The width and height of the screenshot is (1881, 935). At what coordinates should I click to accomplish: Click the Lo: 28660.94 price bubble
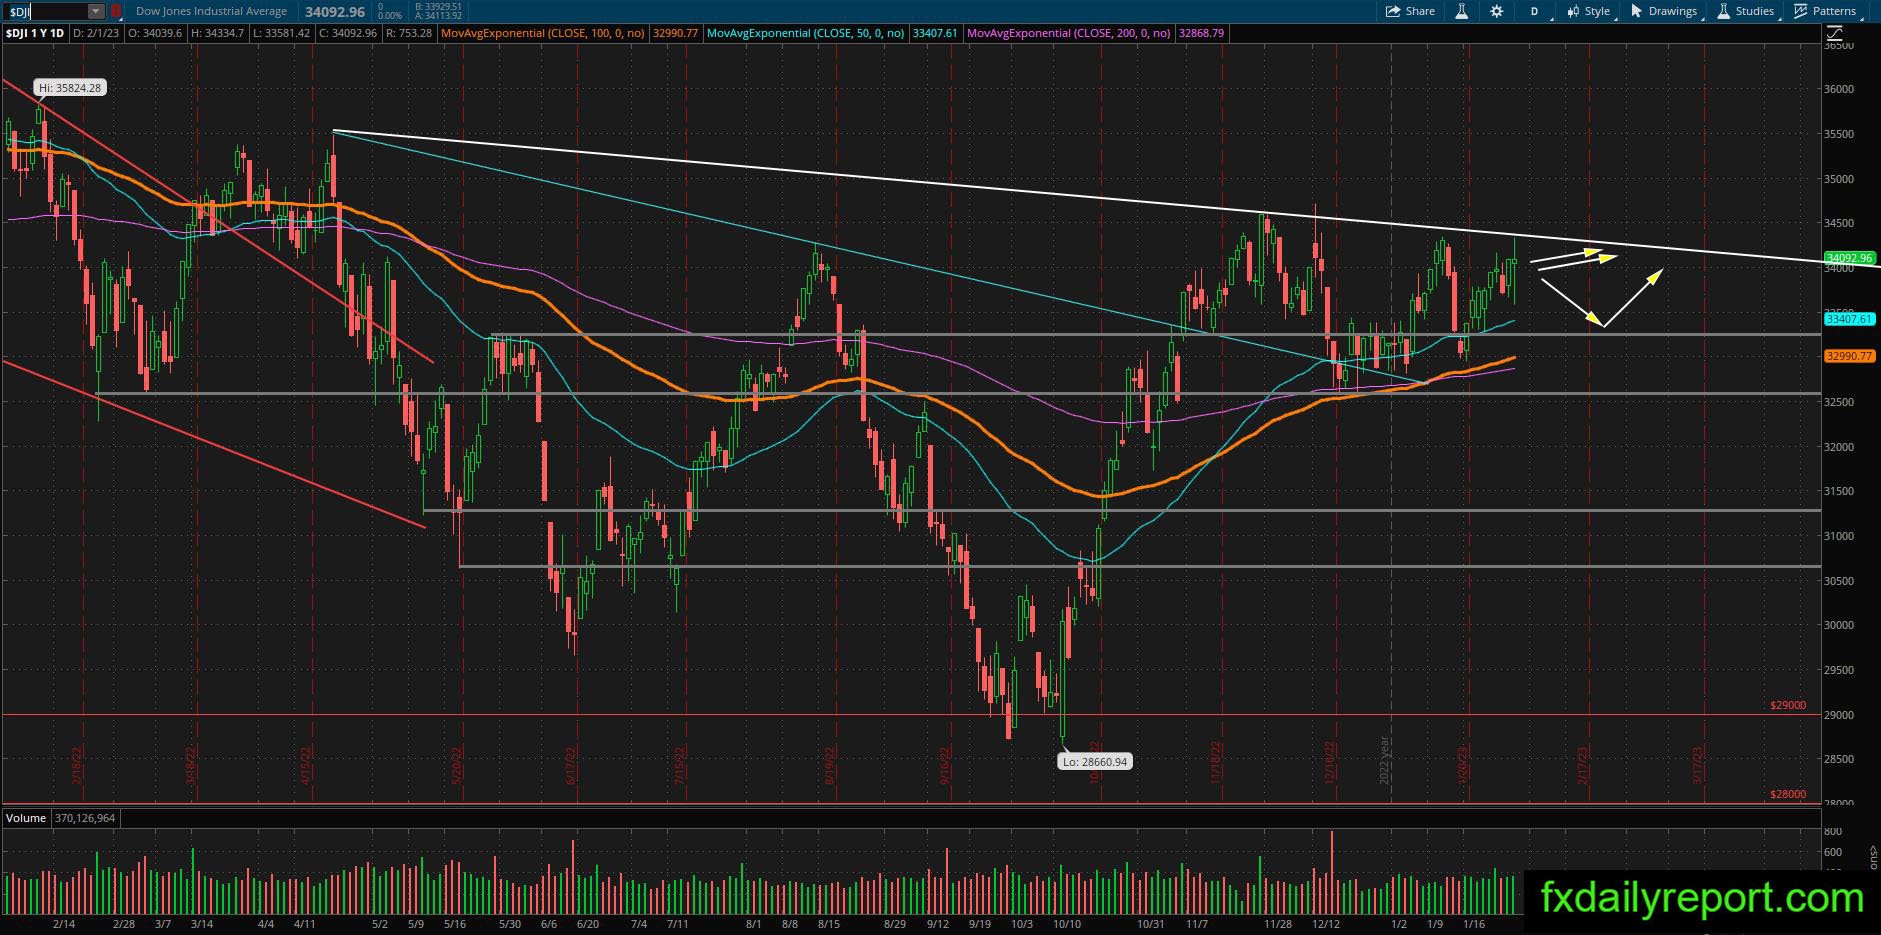1095,762
